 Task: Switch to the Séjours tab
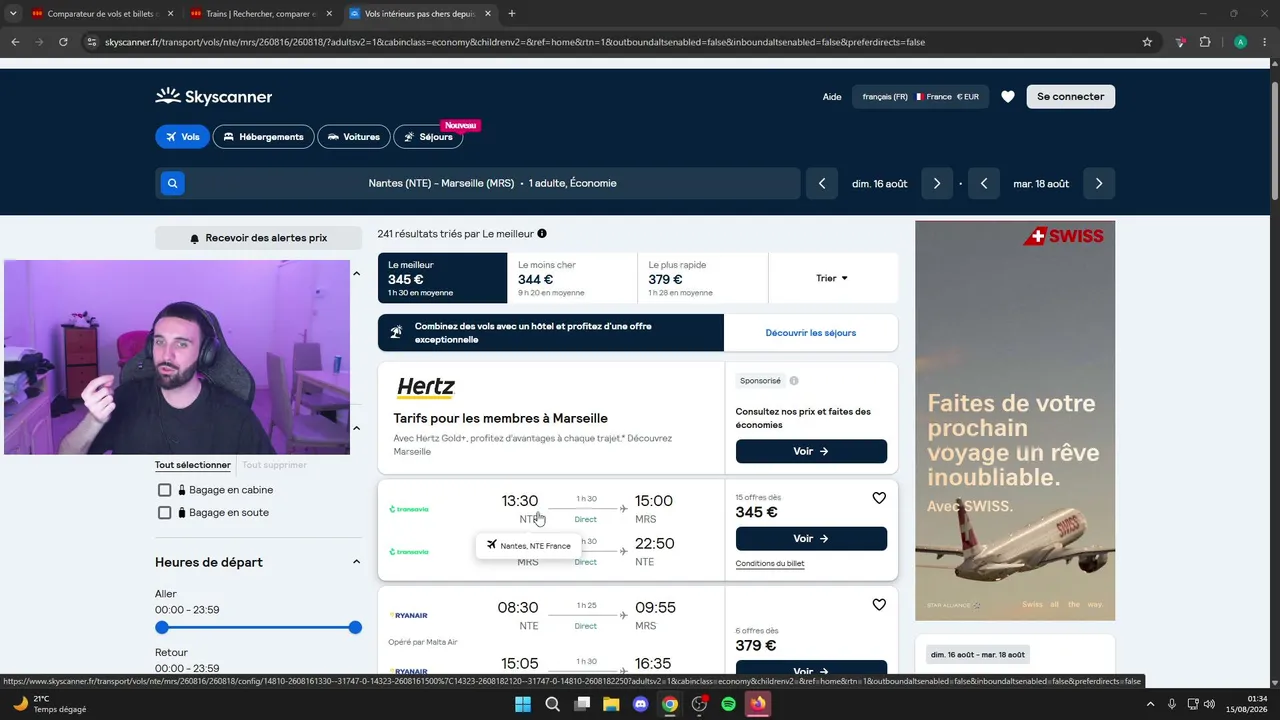click(428, 137)
